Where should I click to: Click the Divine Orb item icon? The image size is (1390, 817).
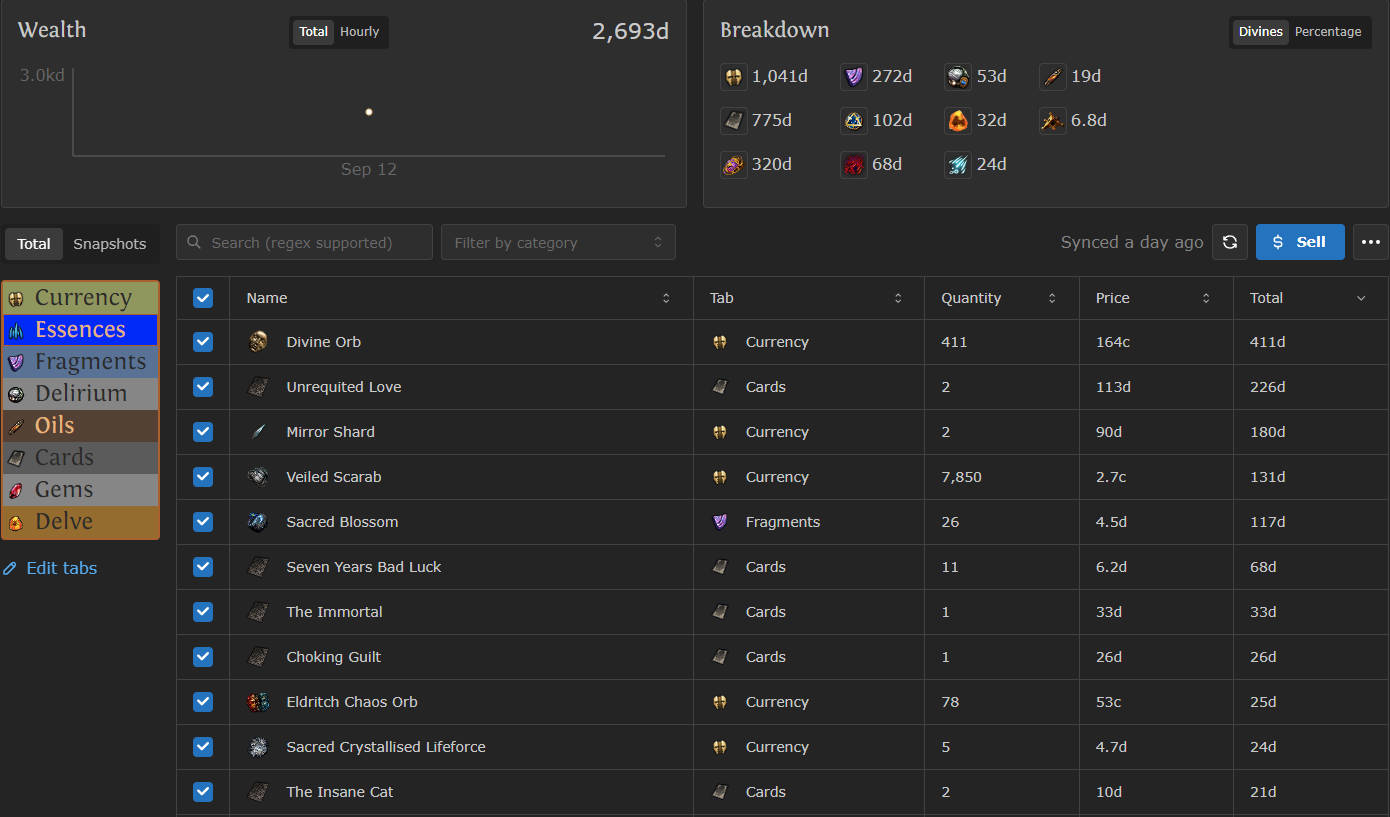tap(258, 342)
